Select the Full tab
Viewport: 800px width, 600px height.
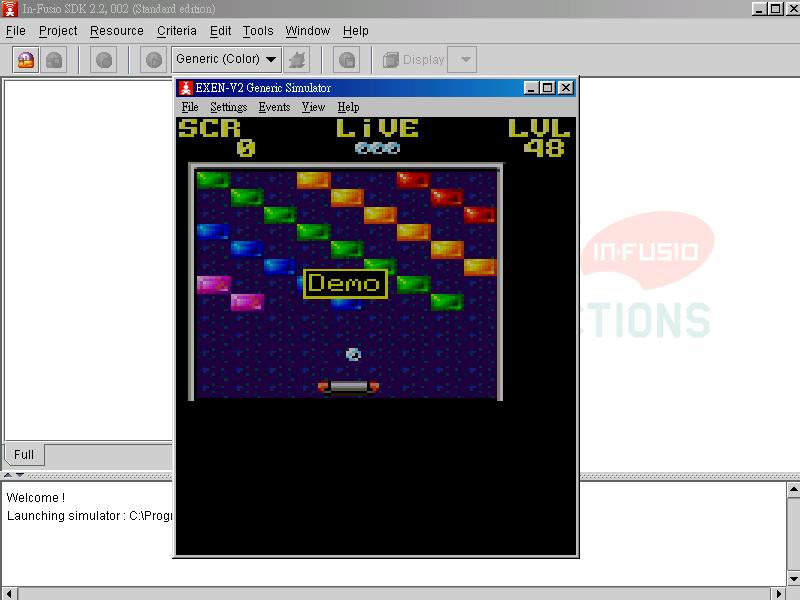tap(24, 455)
